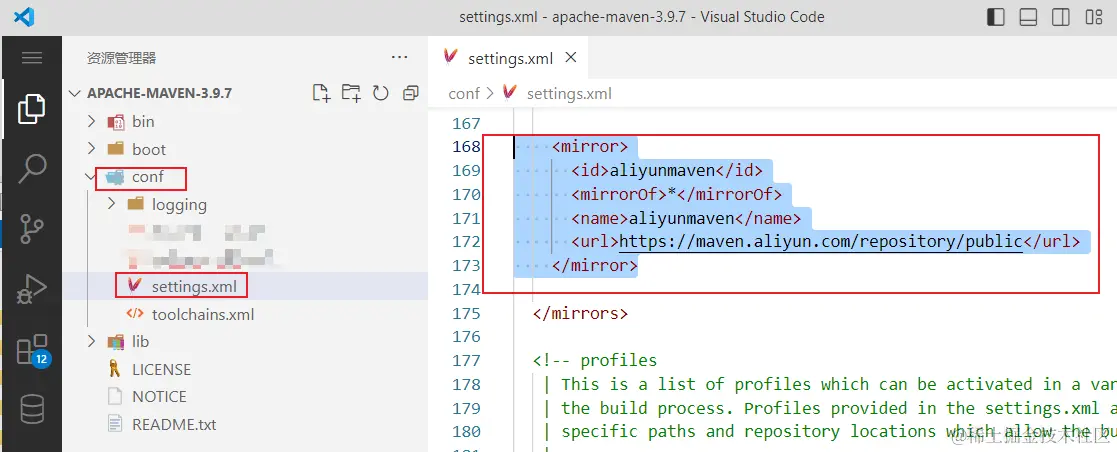Toggle secondary side bar layout icon
This screenshot has height=452, width=1117.
[x=1061, y=17]
